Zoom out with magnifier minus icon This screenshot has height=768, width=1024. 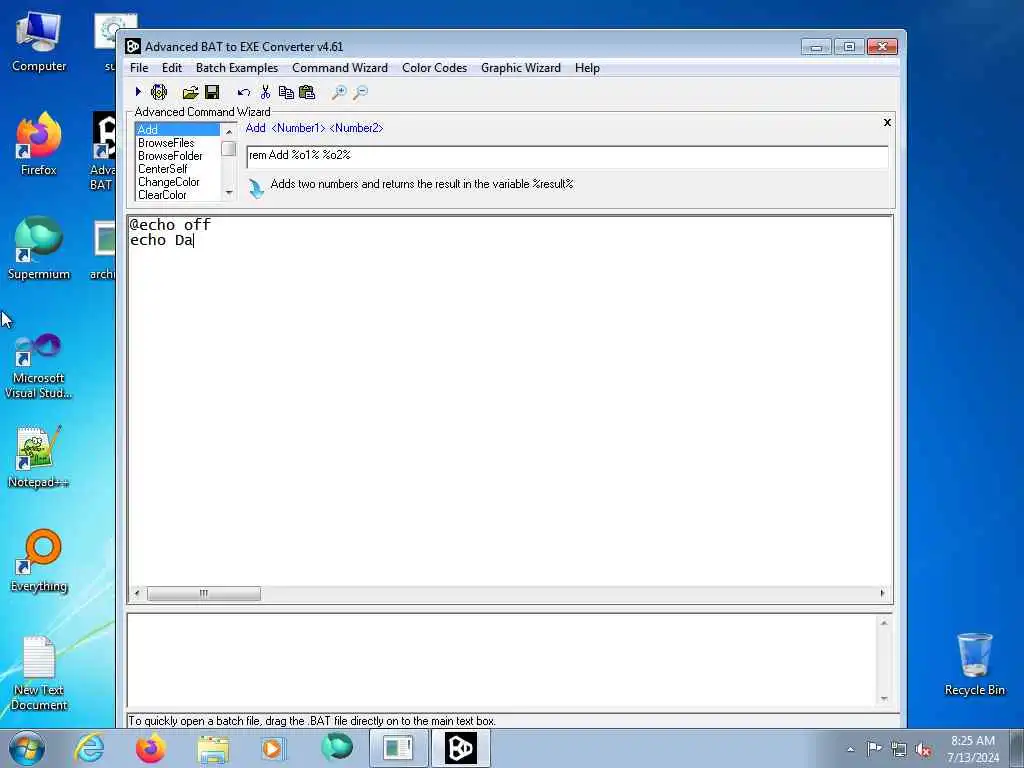point(360,92)
